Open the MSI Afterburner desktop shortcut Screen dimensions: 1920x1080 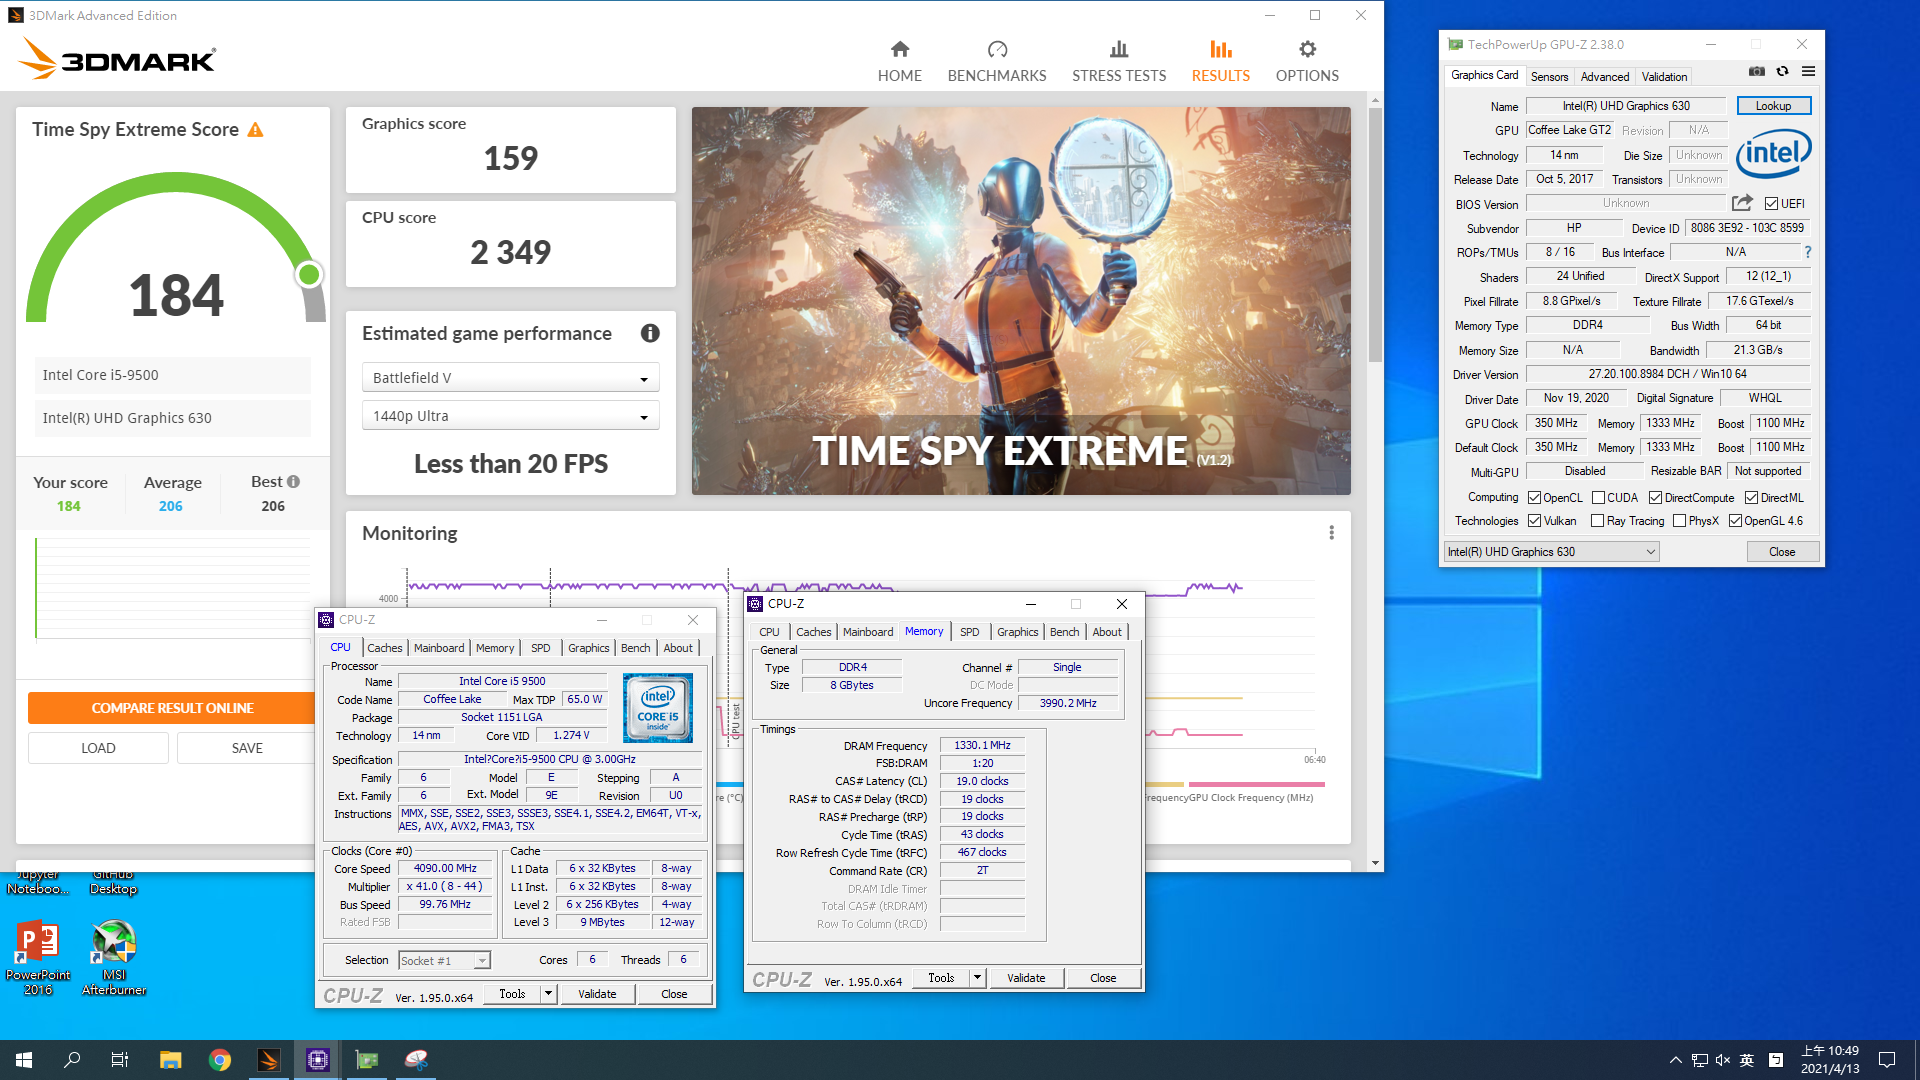(114, 958)
